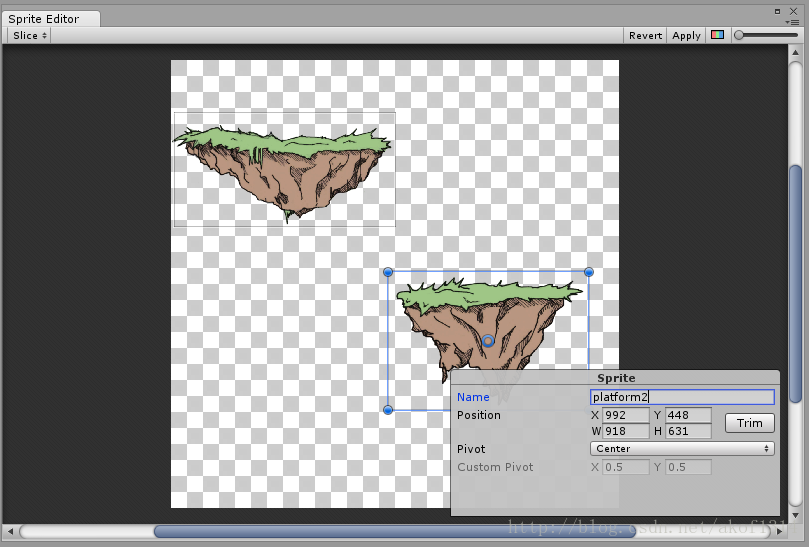Click the bottom-left selection handle of platform2
The width and height of the screenshot is (809, 547).
(388, 410)
